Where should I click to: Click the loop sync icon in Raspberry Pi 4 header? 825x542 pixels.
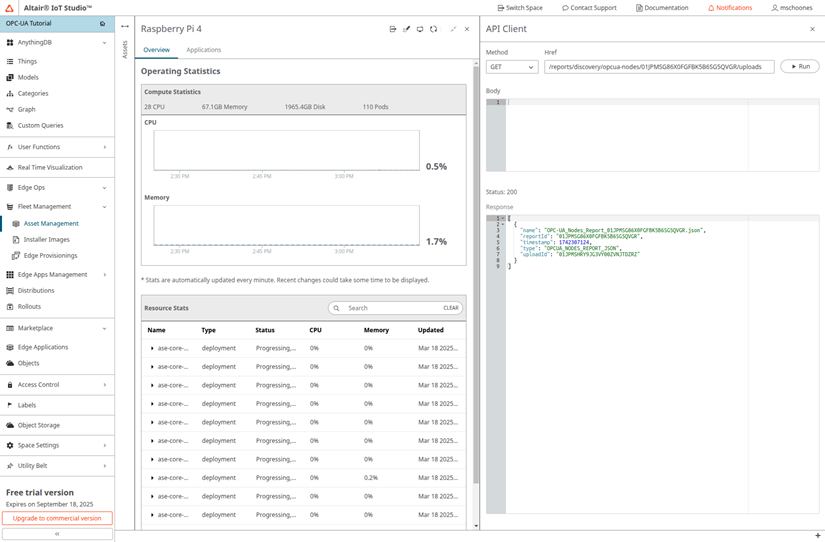tap(420, 29)
